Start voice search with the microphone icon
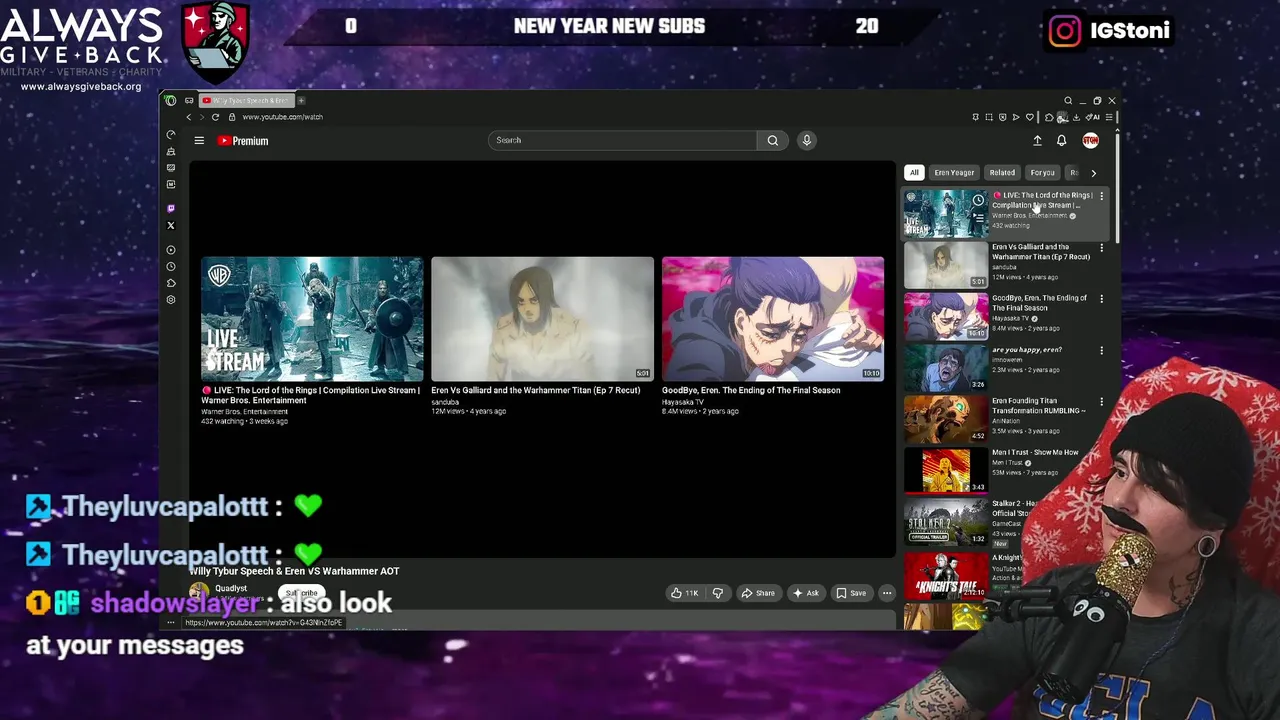This screenshot has height=720, width=1280. click(x=807, y=140)
